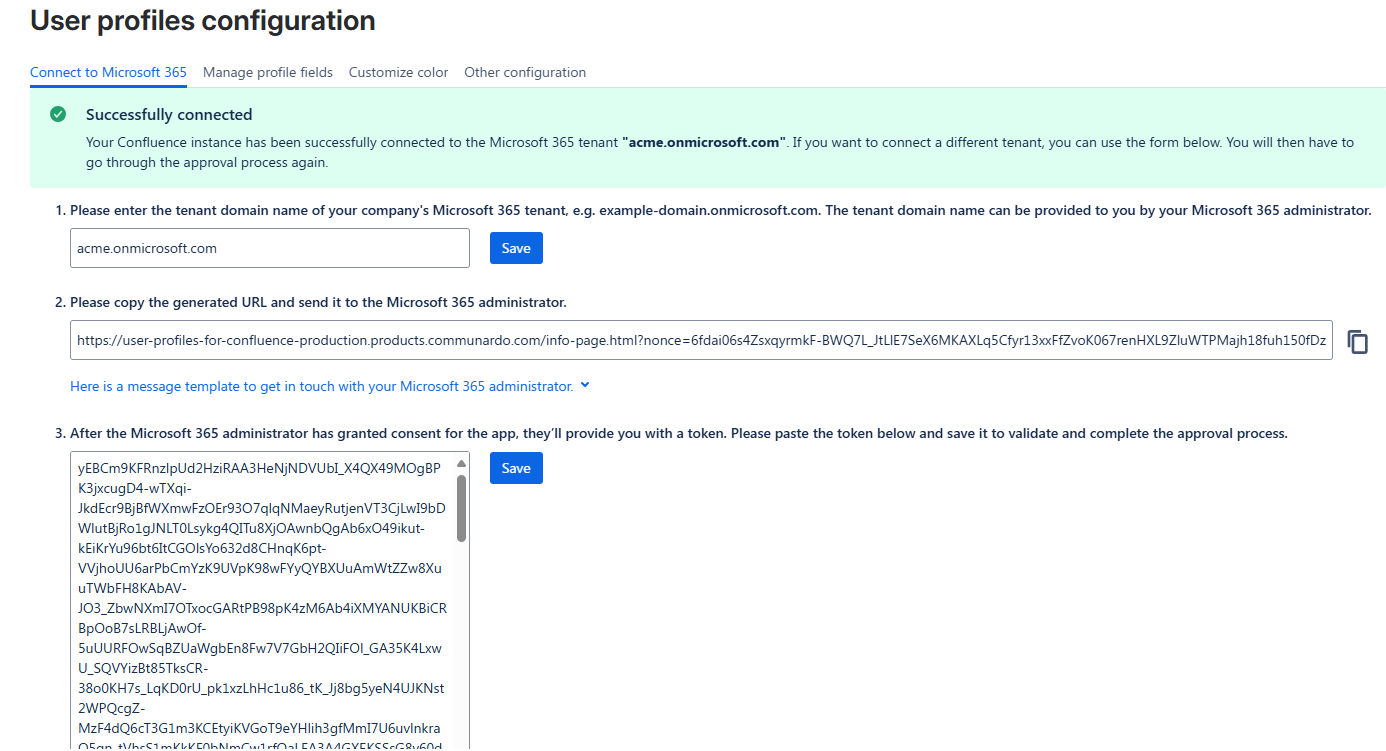The width and height of the screenshot is (1386, 751).
Task: Focus the tenant domain name input field
Action: [269, 248]
